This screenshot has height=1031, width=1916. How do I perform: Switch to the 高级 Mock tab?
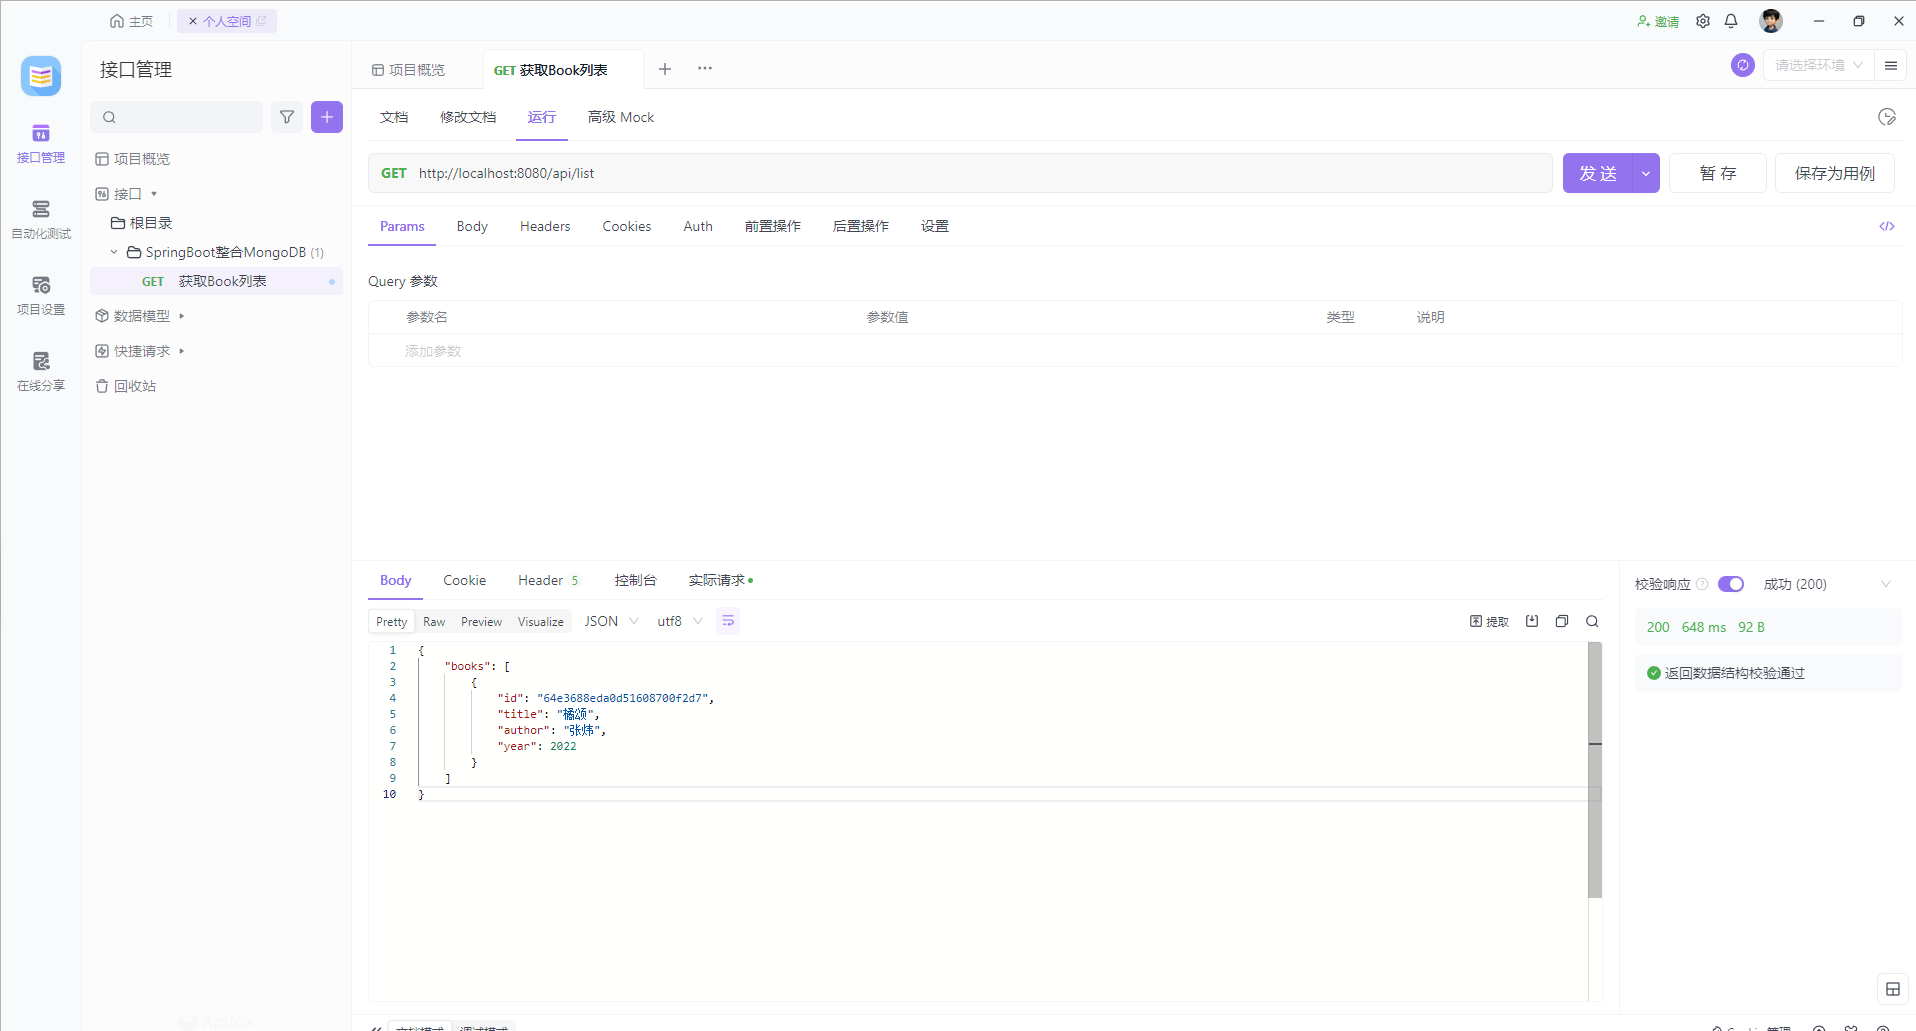click(621, 117)
